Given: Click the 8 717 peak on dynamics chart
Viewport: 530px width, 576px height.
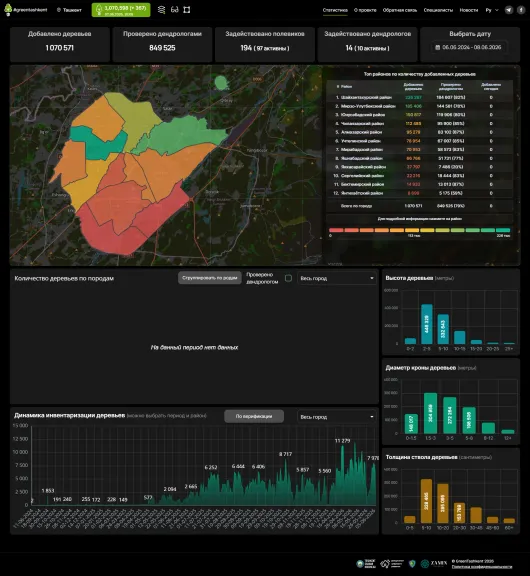Looking at the screenshot, I should [x=285, y=455].
